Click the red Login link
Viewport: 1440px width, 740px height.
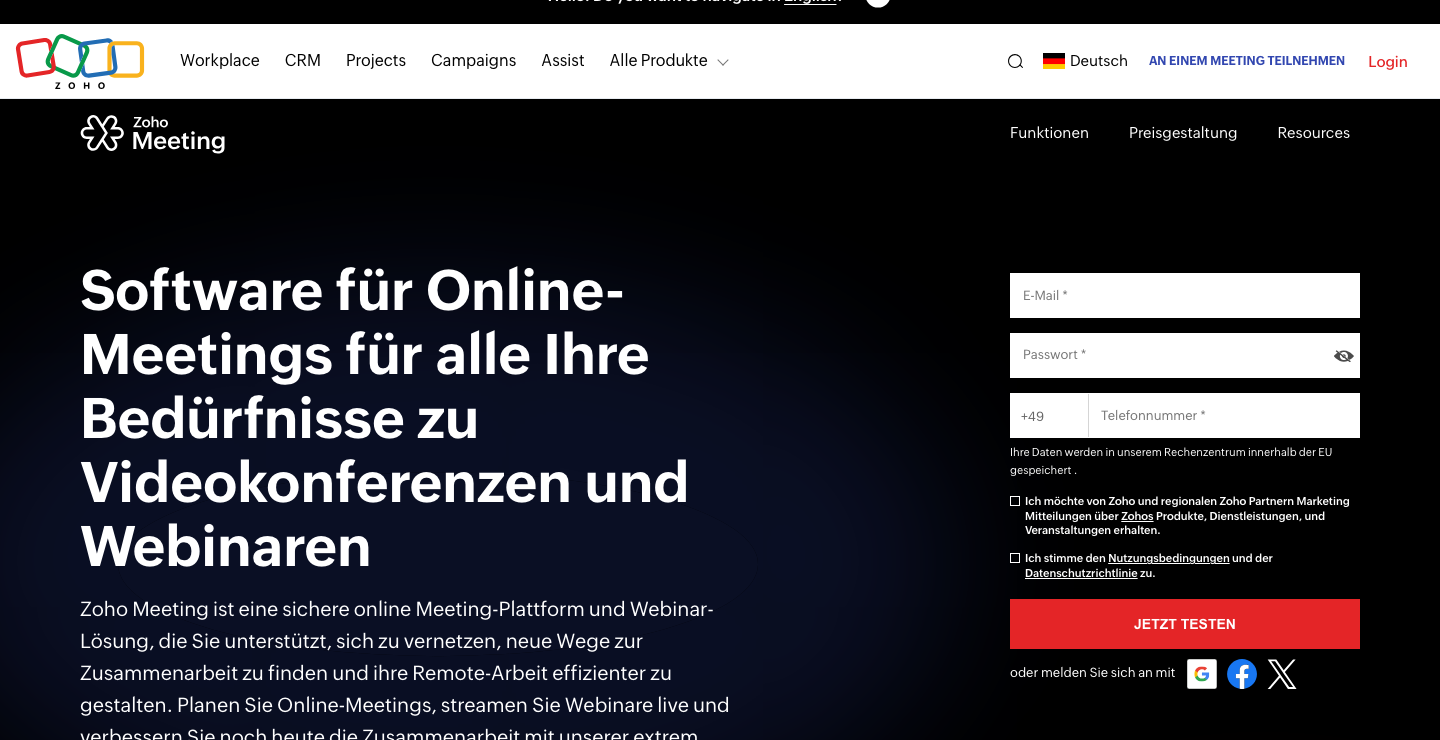(x=1388, y=62)
